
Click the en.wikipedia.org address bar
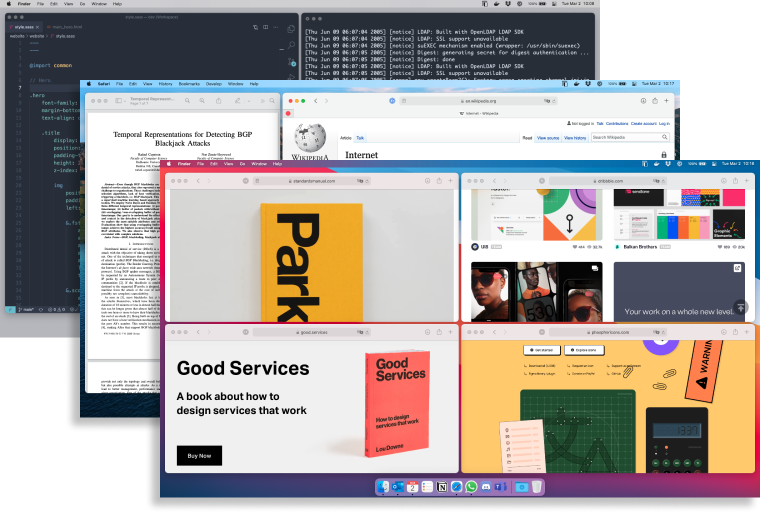477,101
